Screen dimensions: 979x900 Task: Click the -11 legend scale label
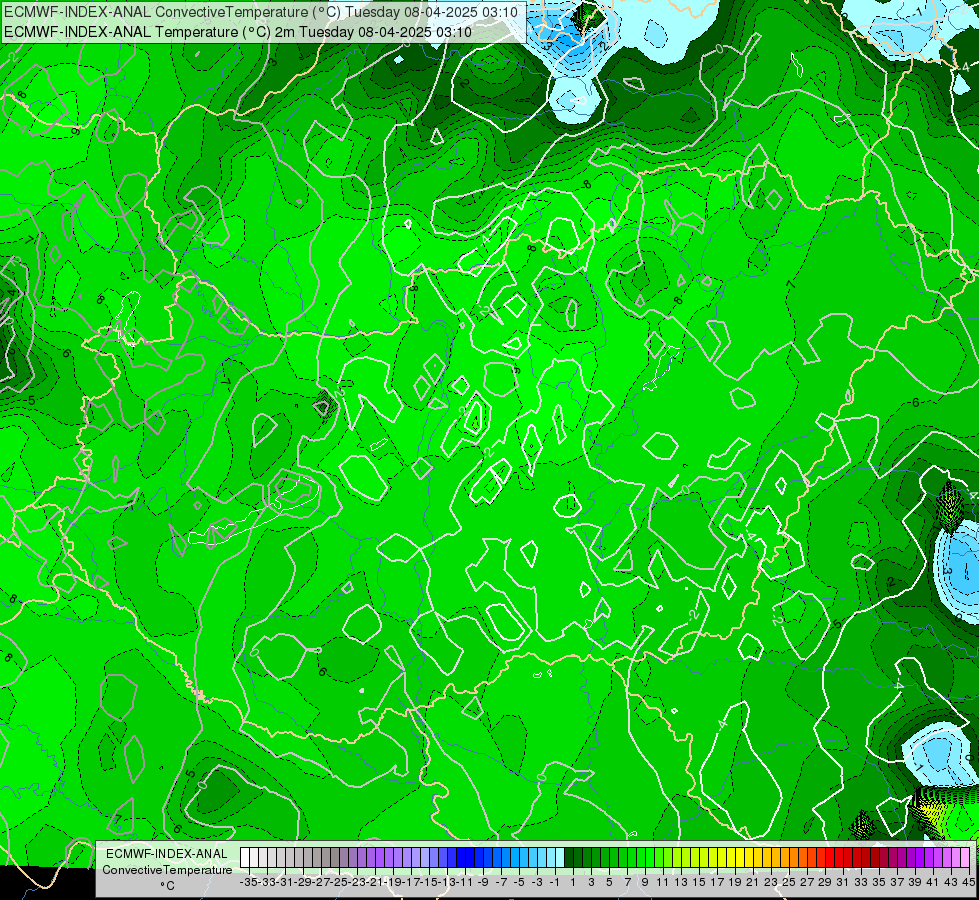tap(466, 882)
